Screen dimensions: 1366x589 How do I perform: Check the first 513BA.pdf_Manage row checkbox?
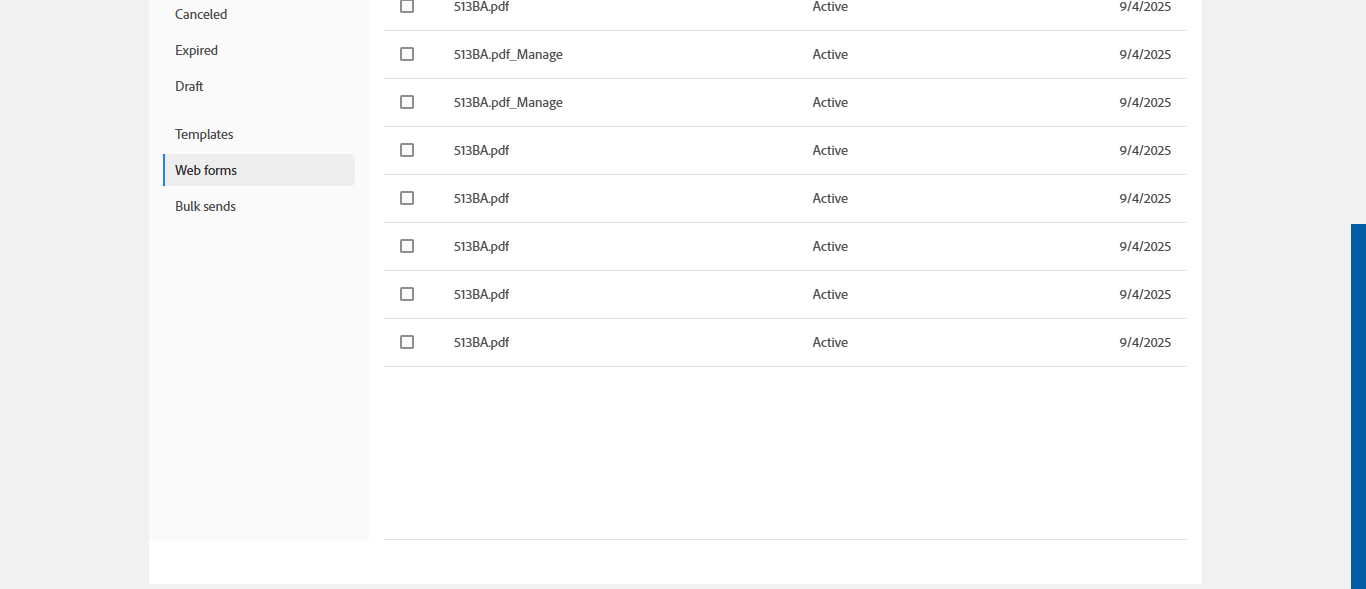[x=407, y=54]
